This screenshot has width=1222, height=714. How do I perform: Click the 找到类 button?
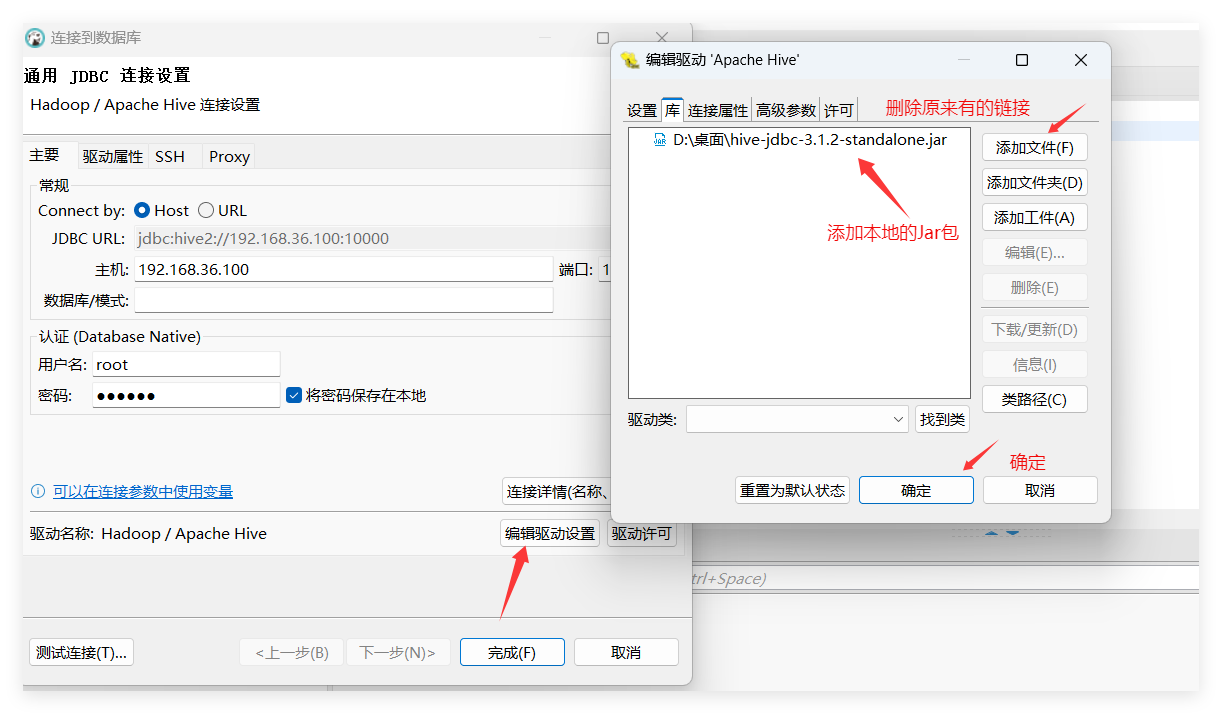[942, 419]
